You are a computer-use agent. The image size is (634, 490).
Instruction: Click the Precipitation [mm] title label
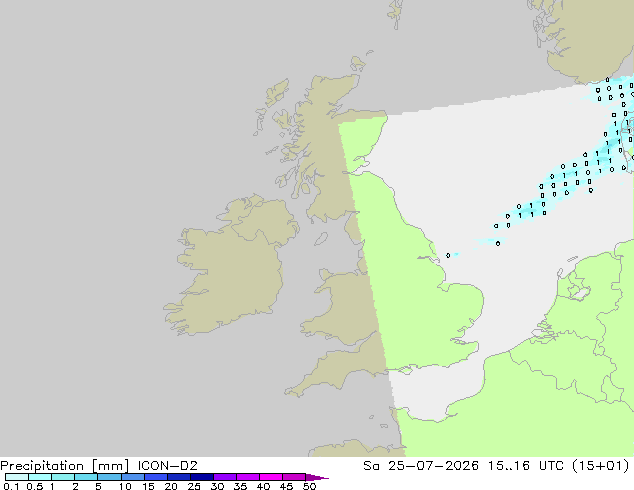65,466
